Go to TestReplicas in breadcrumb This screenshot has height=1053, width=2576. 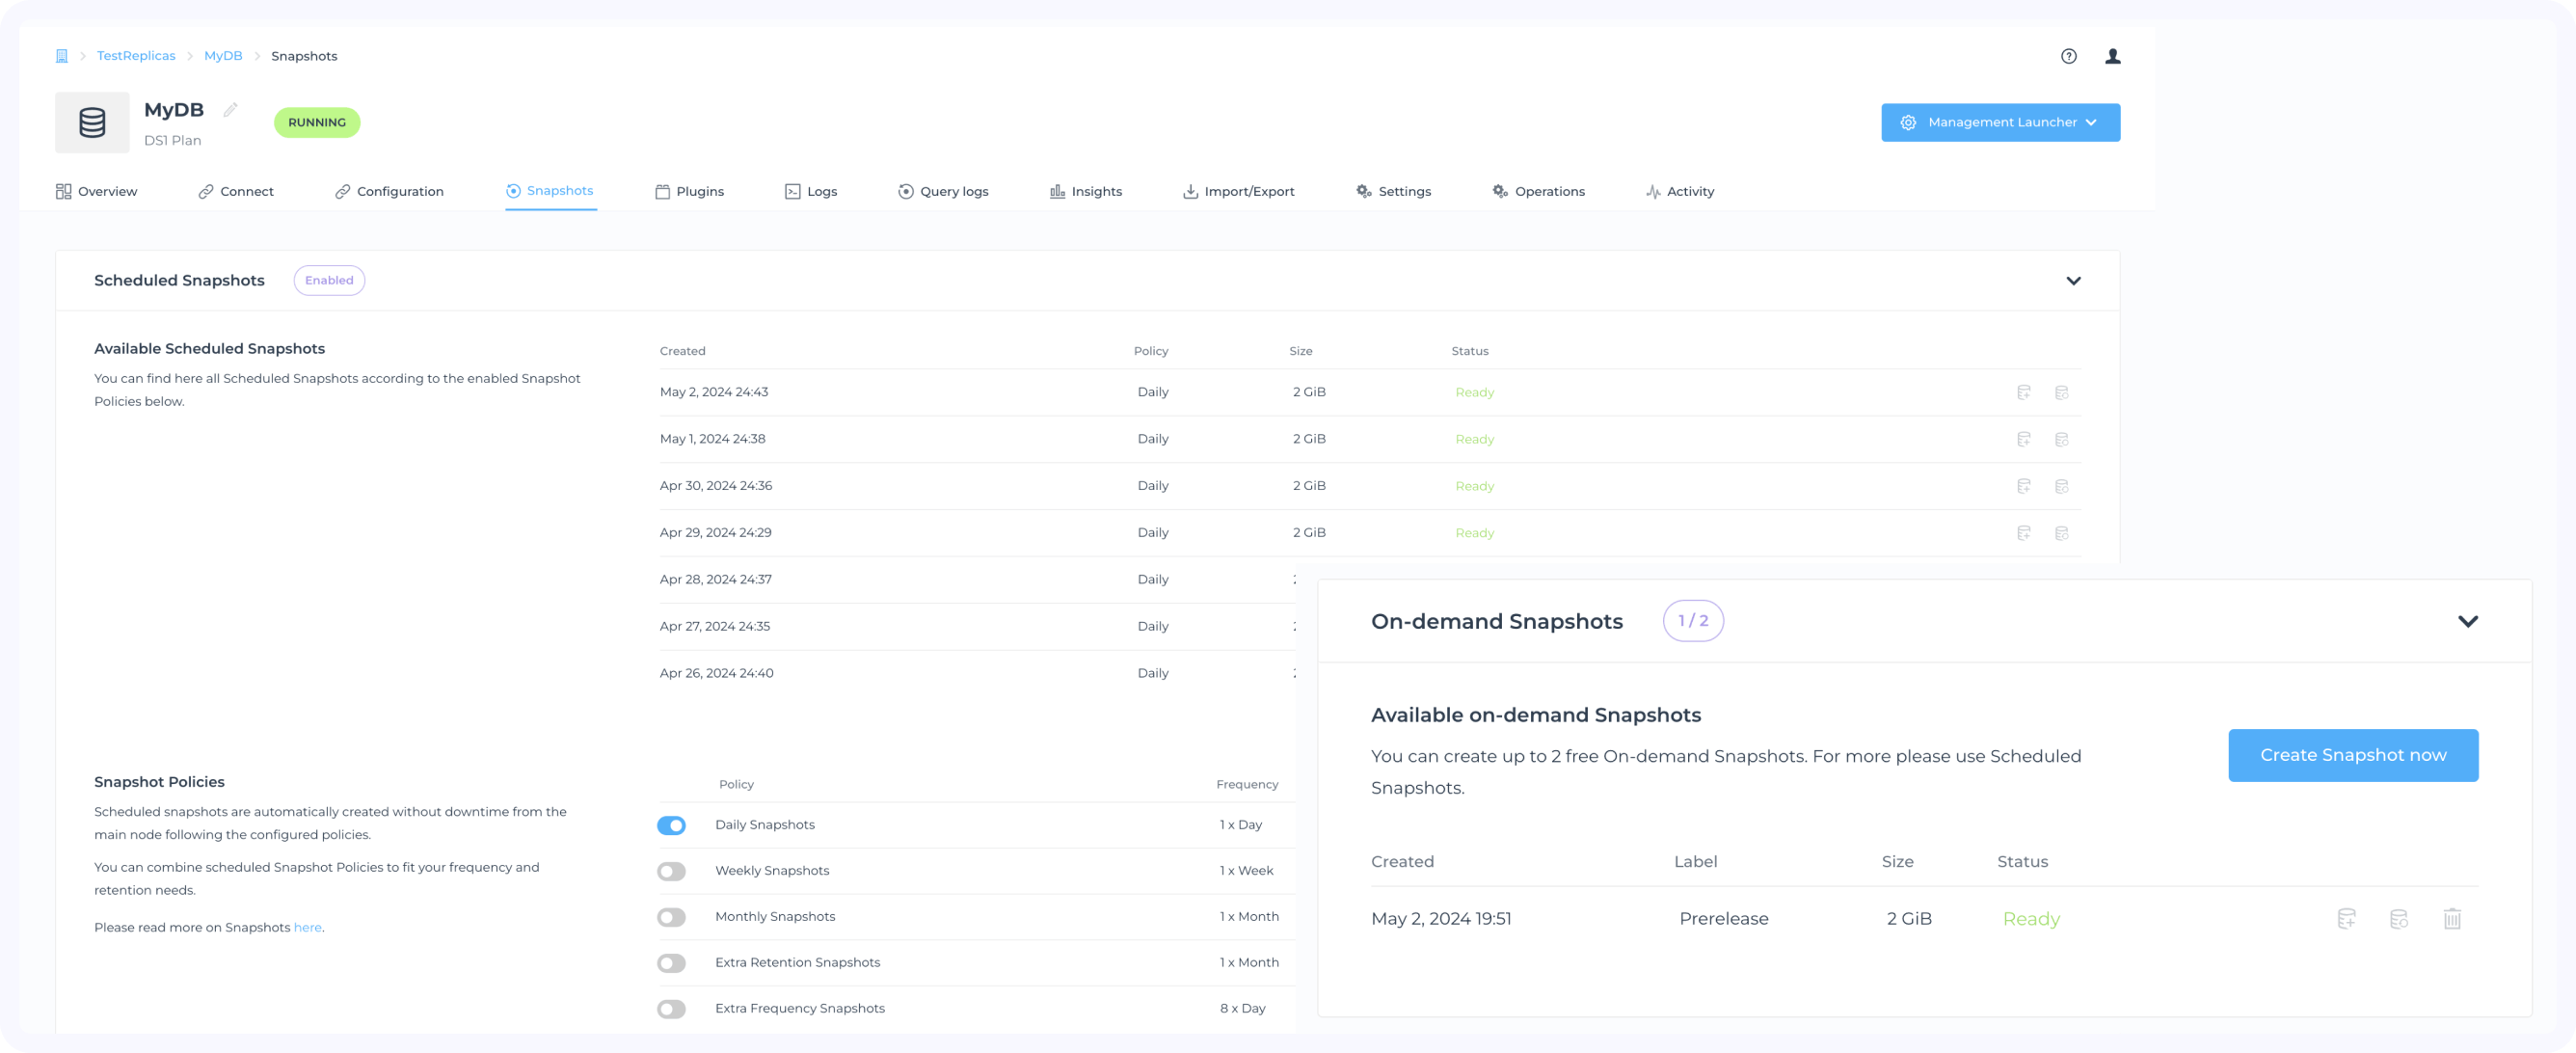pos(136,56)
